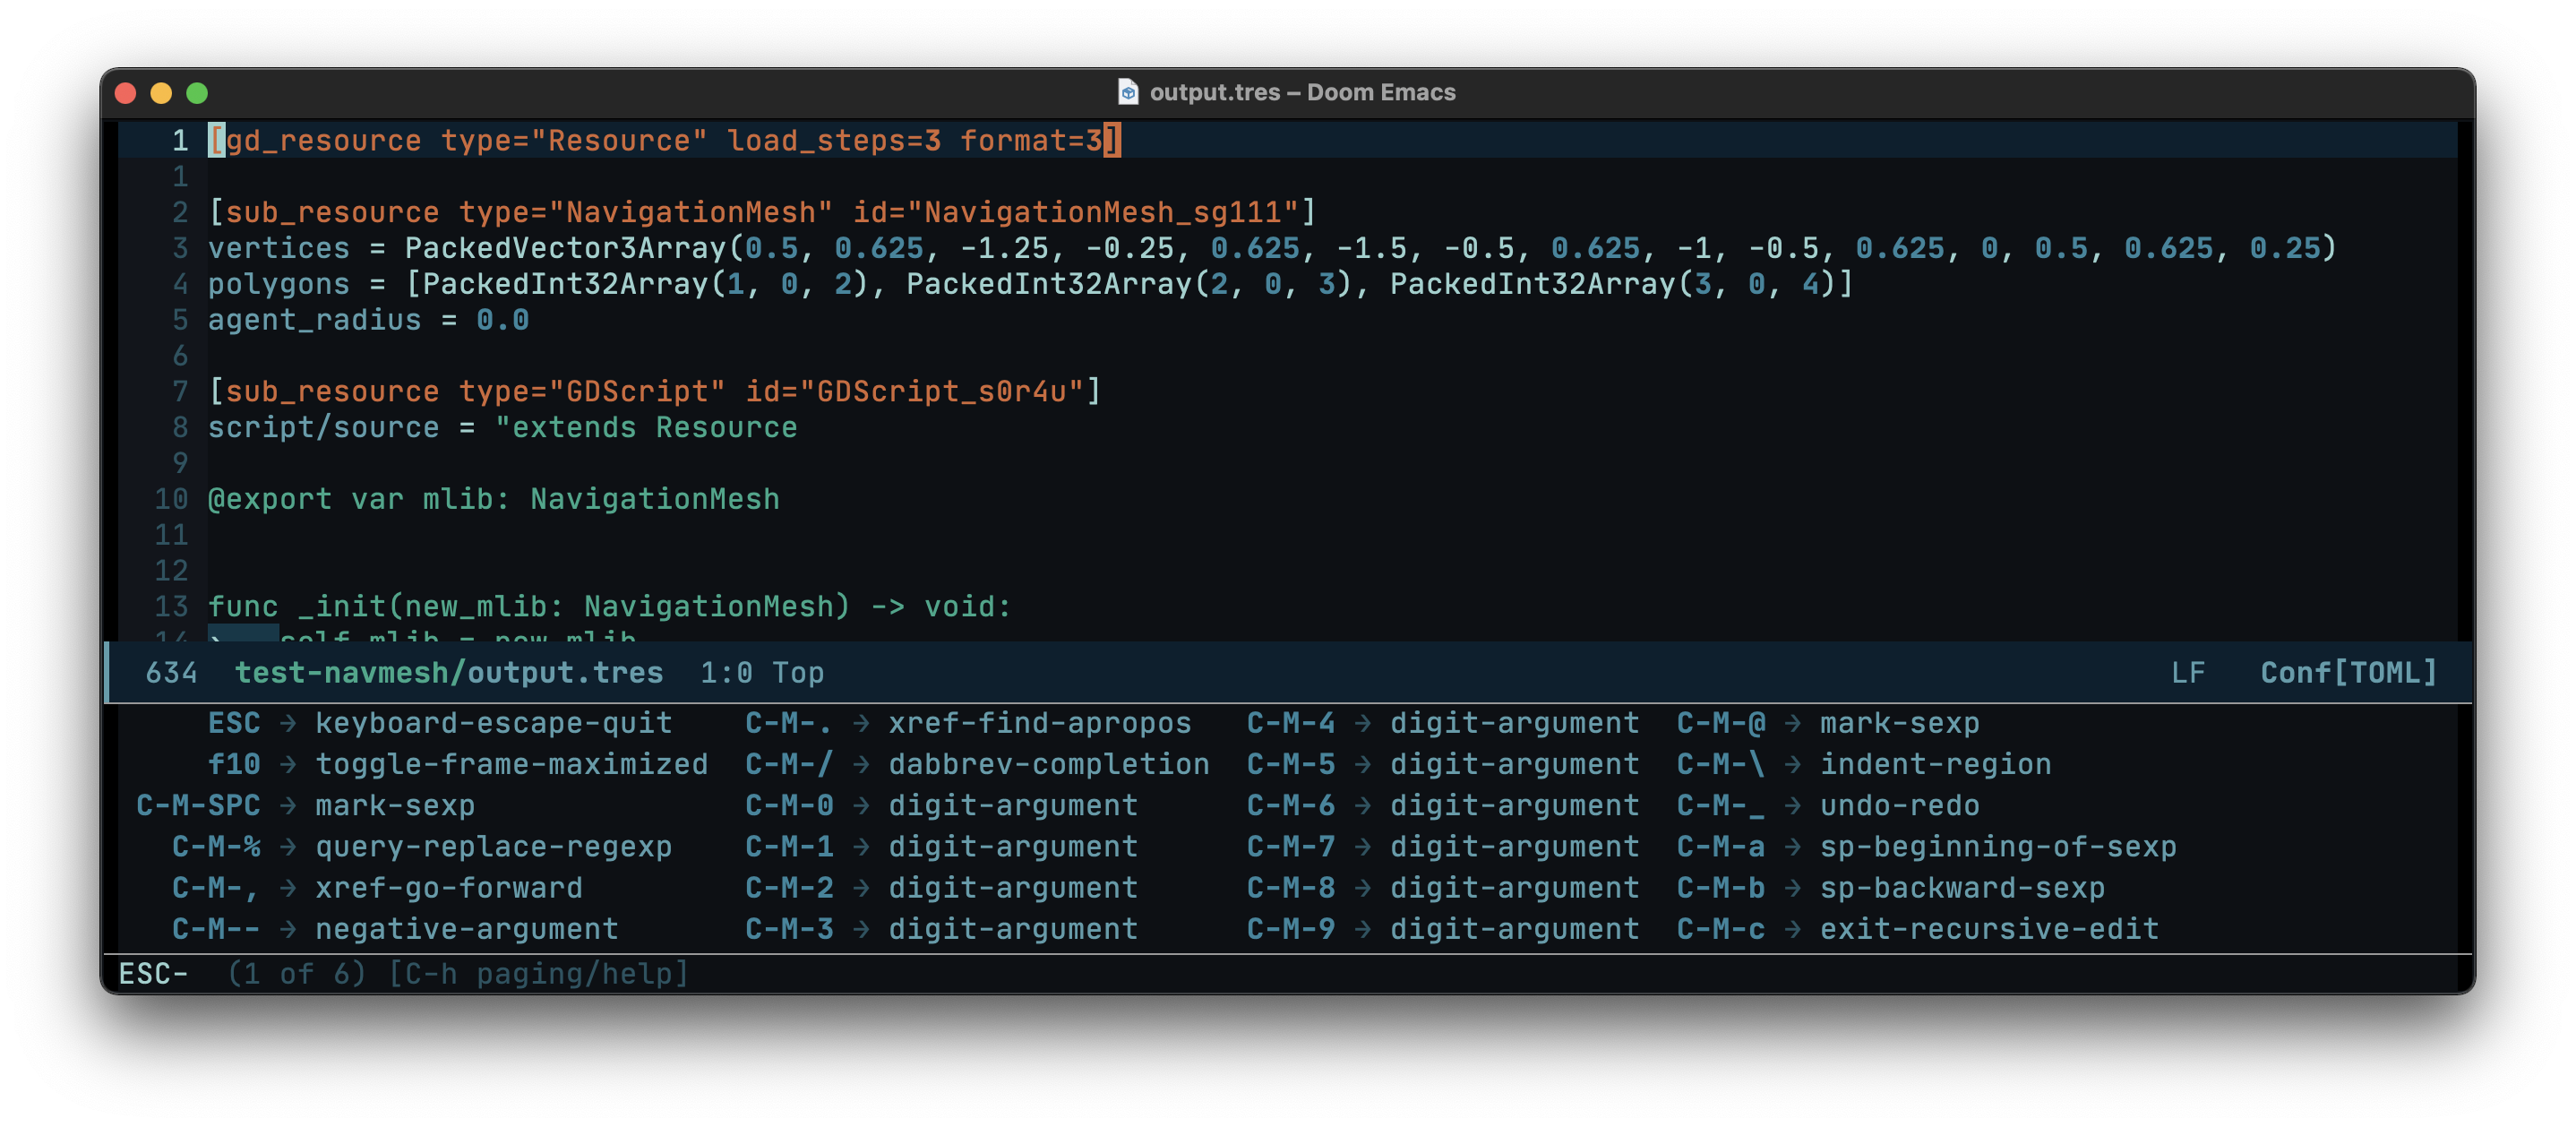Click the ESC- prefix in the minibuffer
The height and width of the screenshot is (1127, 2576).
152,972
